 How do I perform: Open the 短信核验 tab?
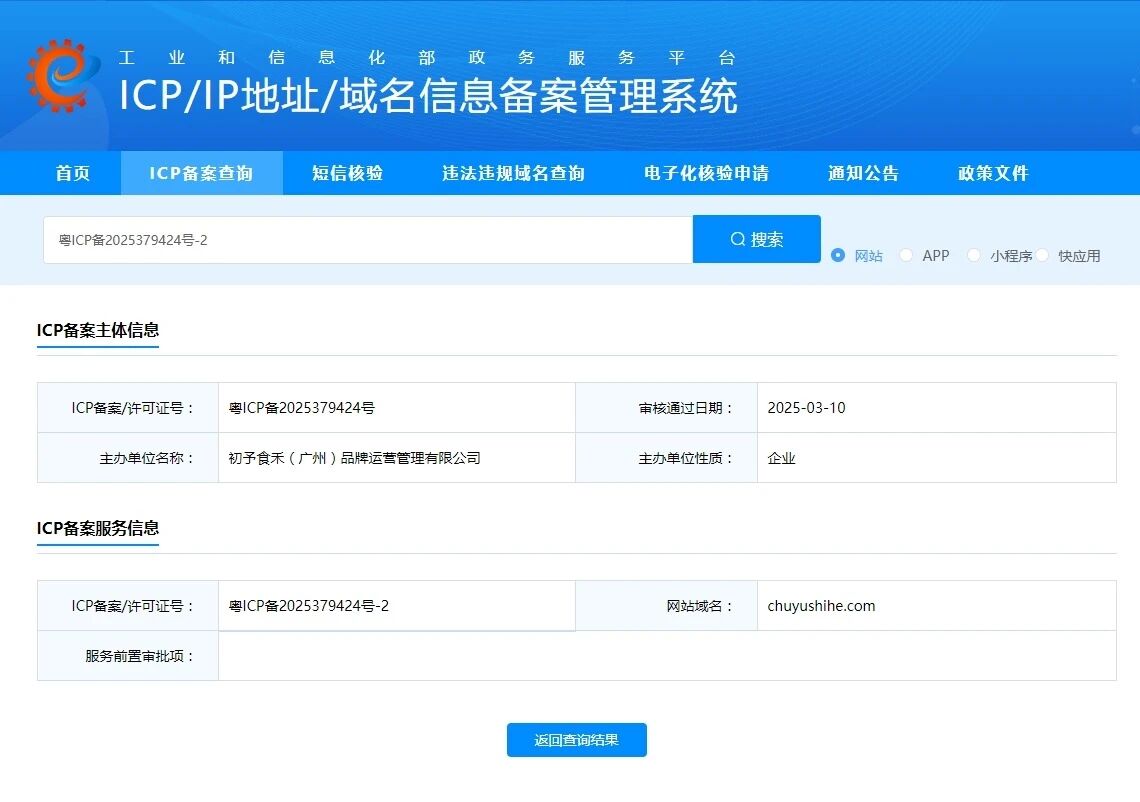pyautogui.click(x=348, y=173)
